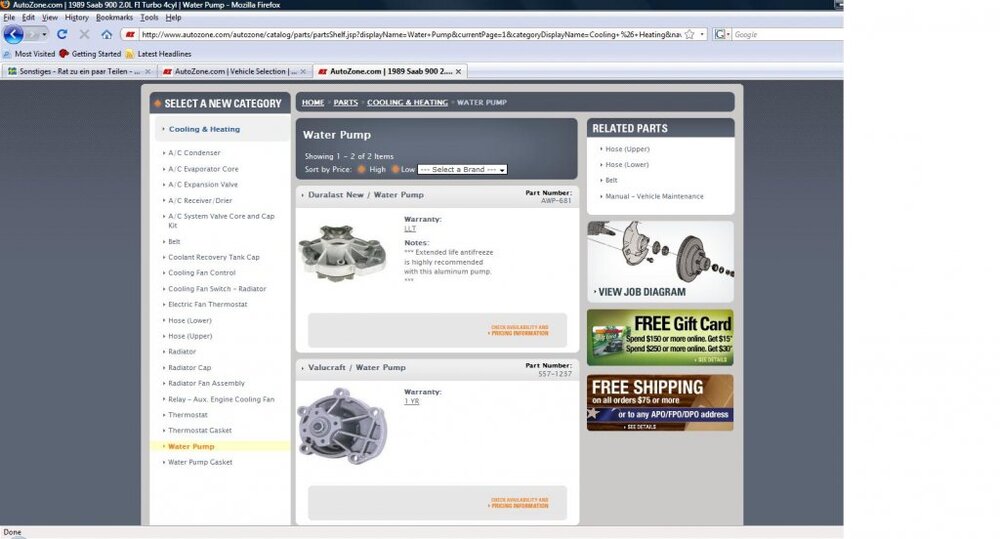Focus the browser URL address field

point(410,34)
